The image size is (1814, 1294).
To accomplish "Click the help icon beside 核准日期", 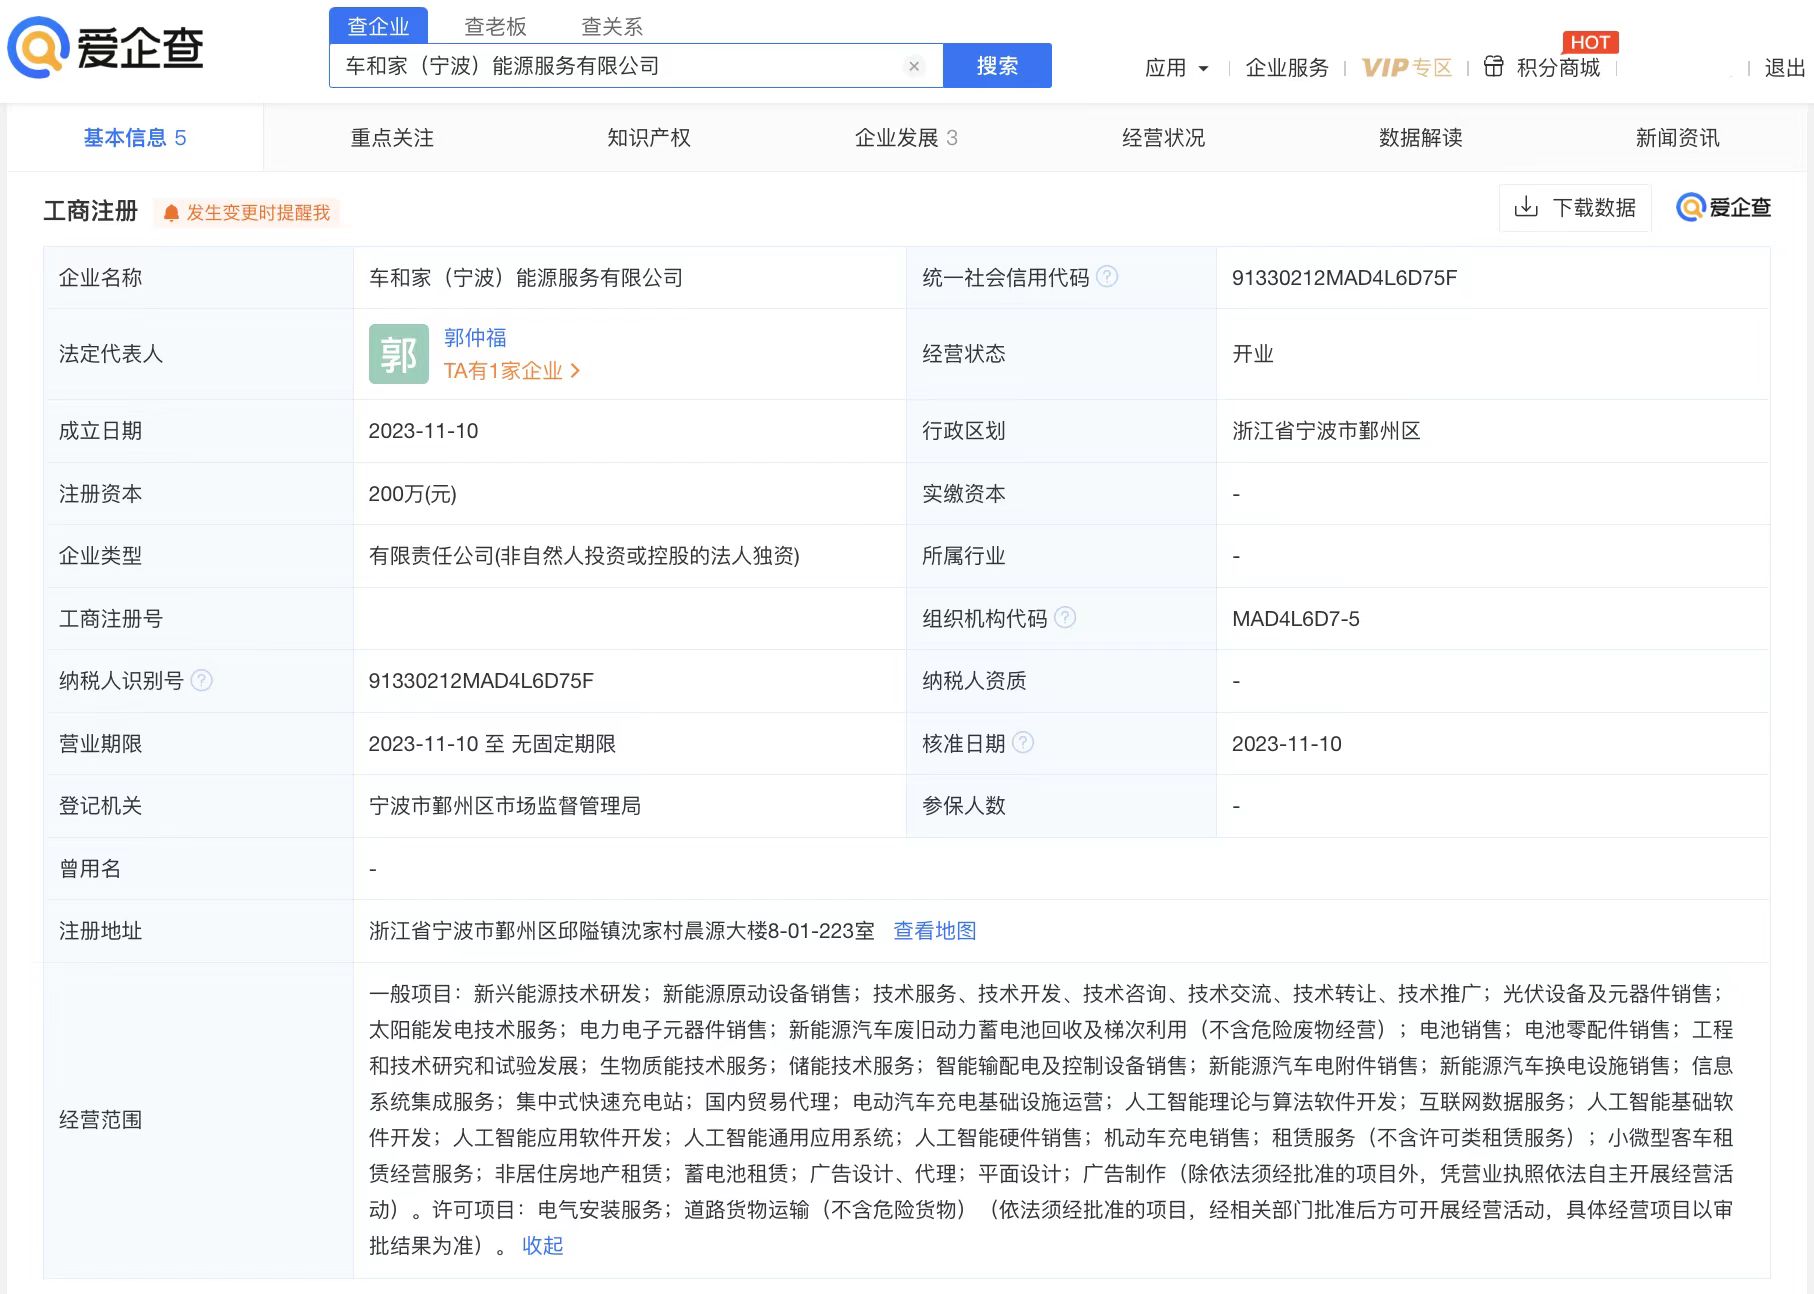I will 1023,742.
